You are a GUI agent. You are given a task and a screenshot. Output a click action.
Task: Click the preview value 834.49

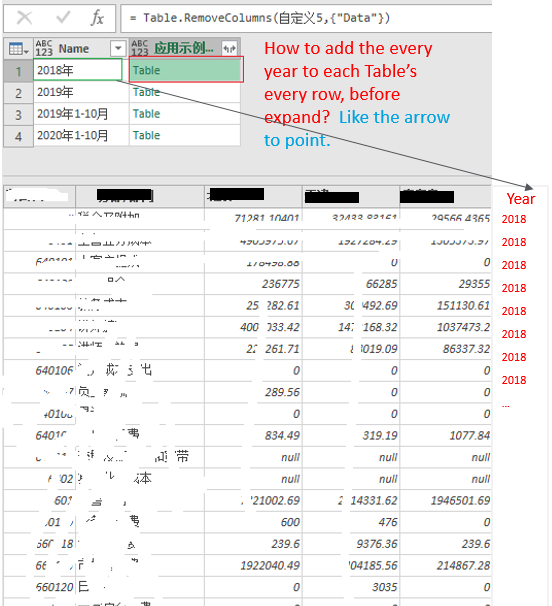282,436
